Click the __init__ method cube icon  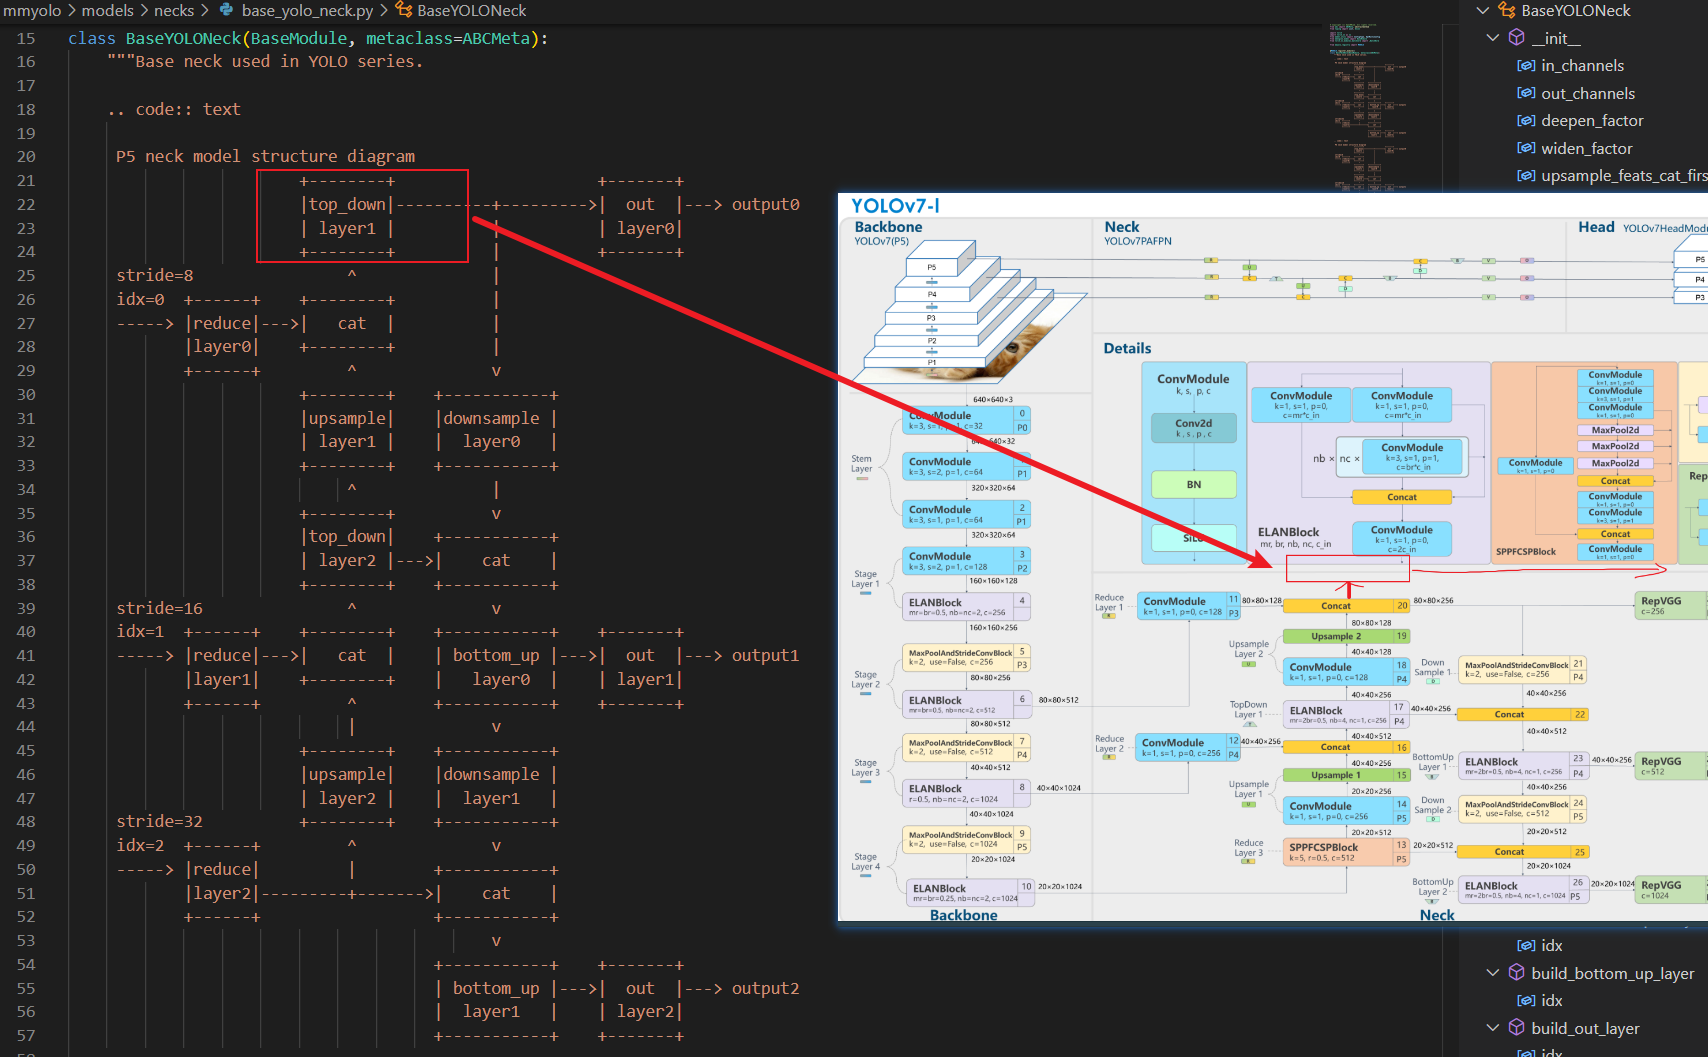1516,38
